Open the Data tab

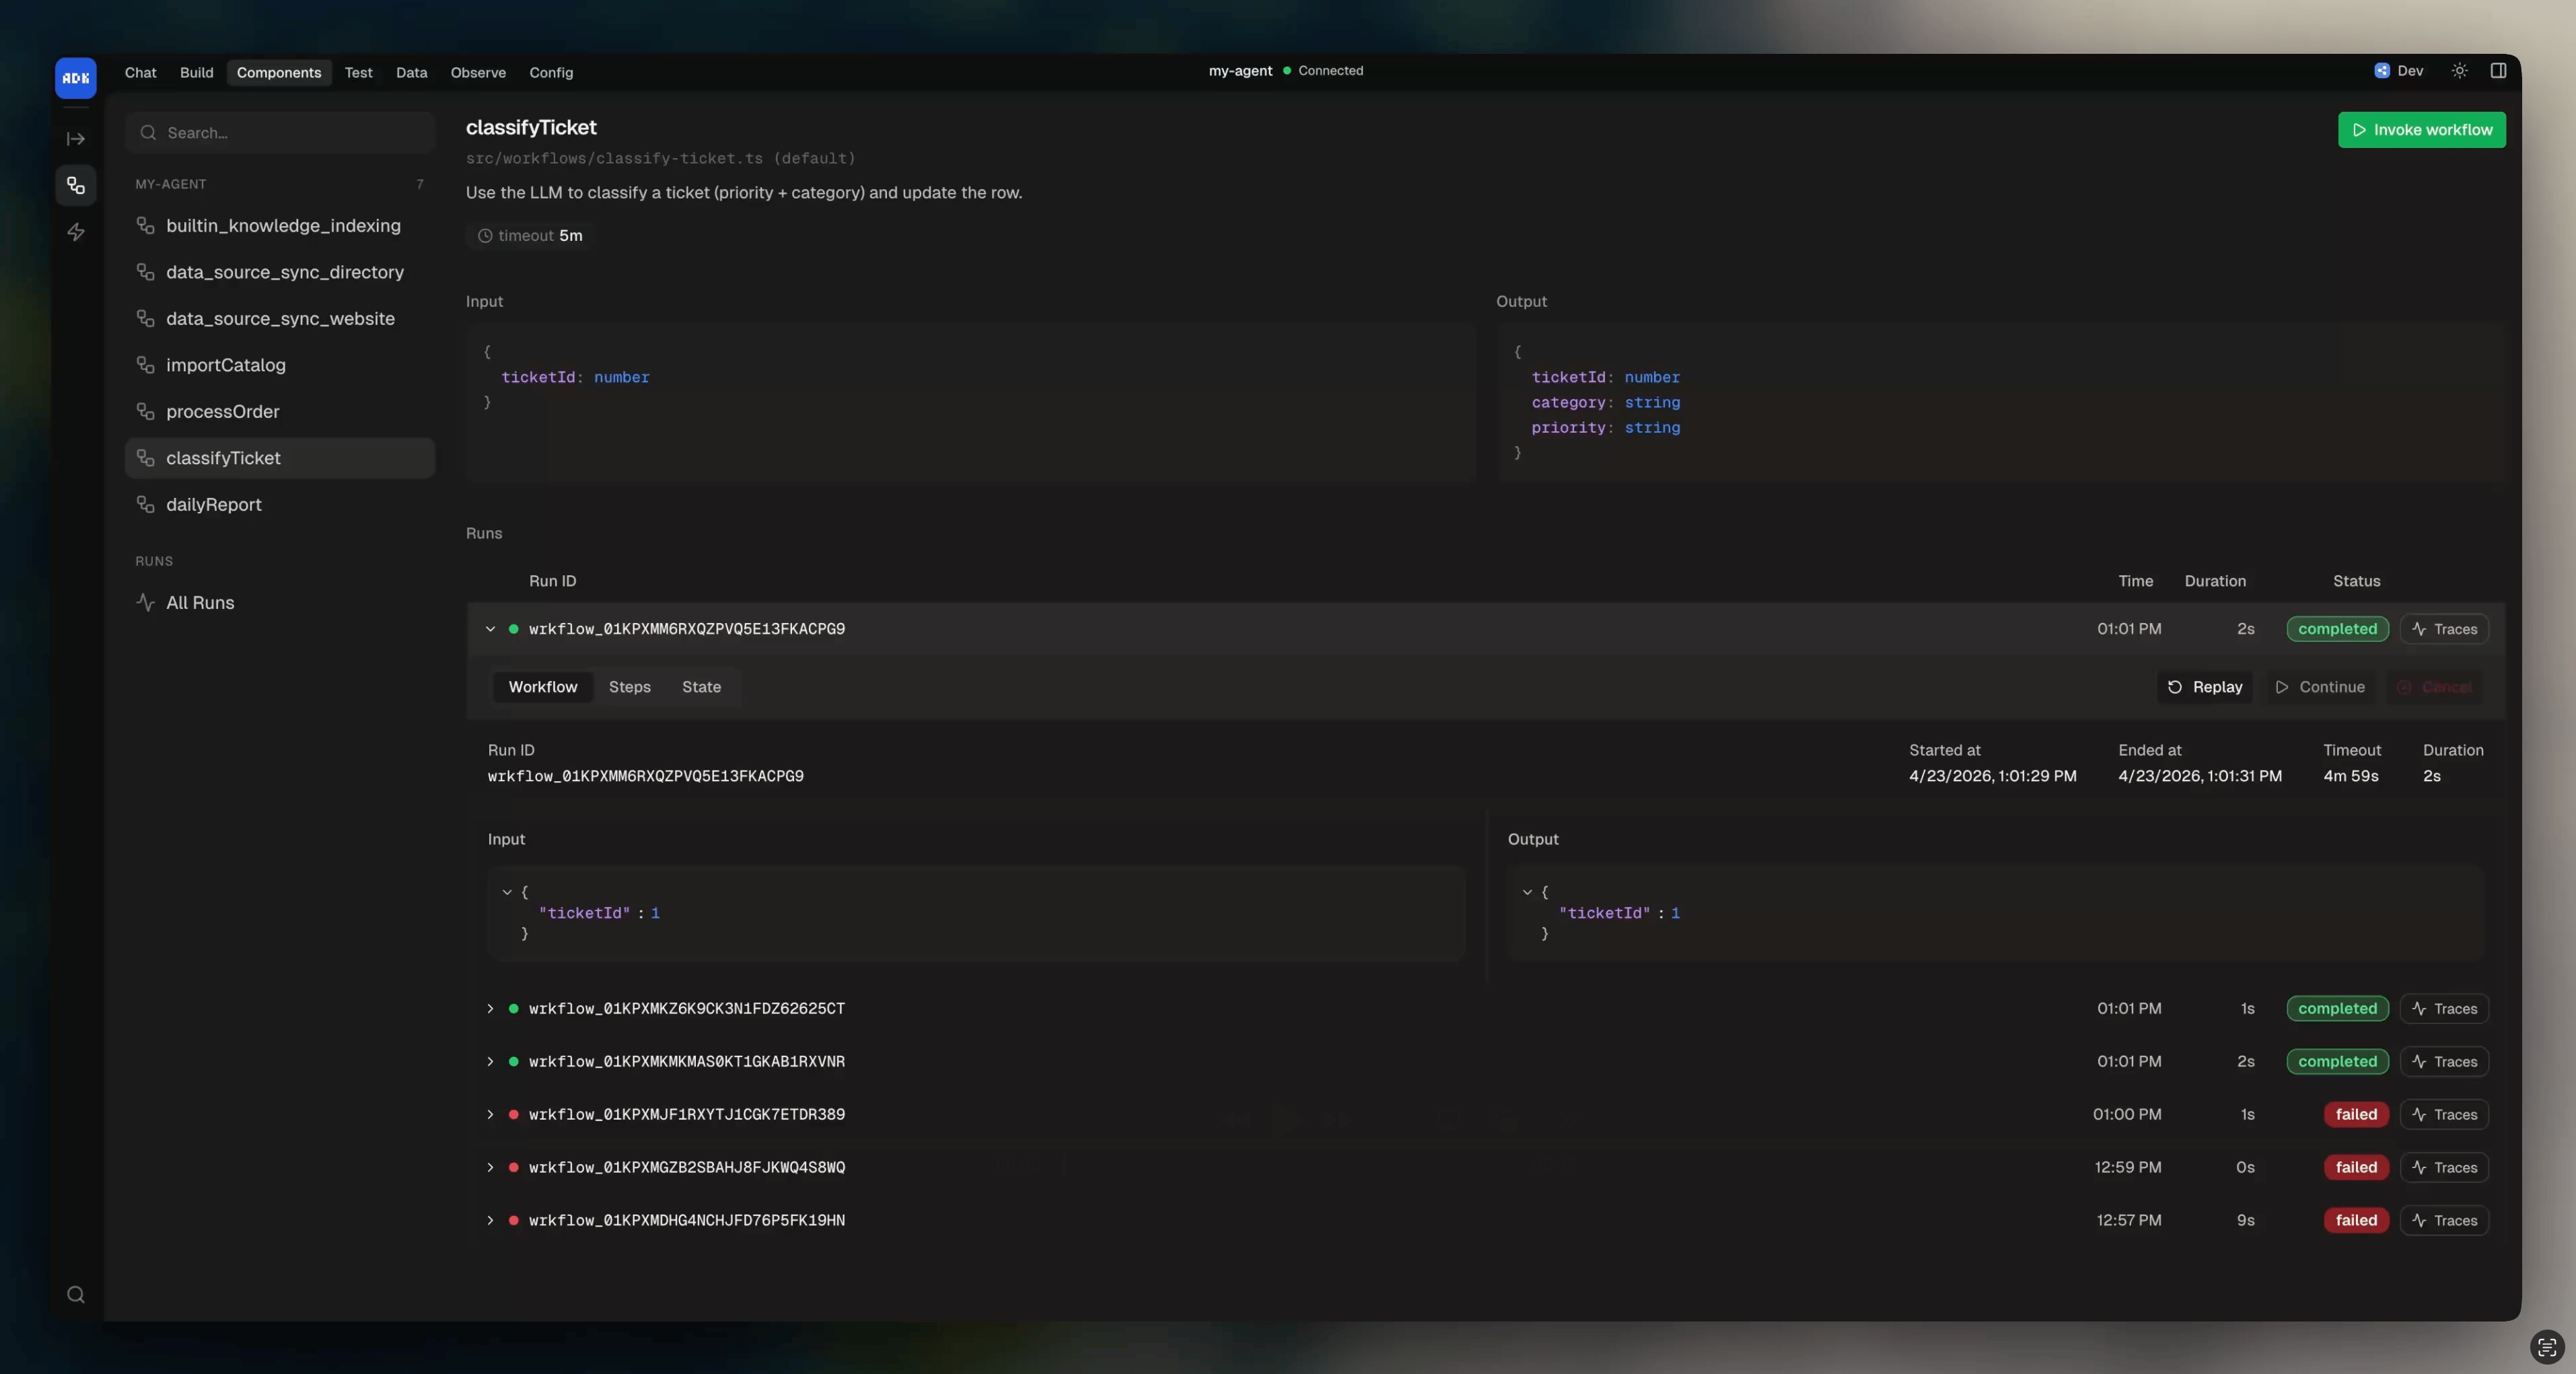coord(411,72)
